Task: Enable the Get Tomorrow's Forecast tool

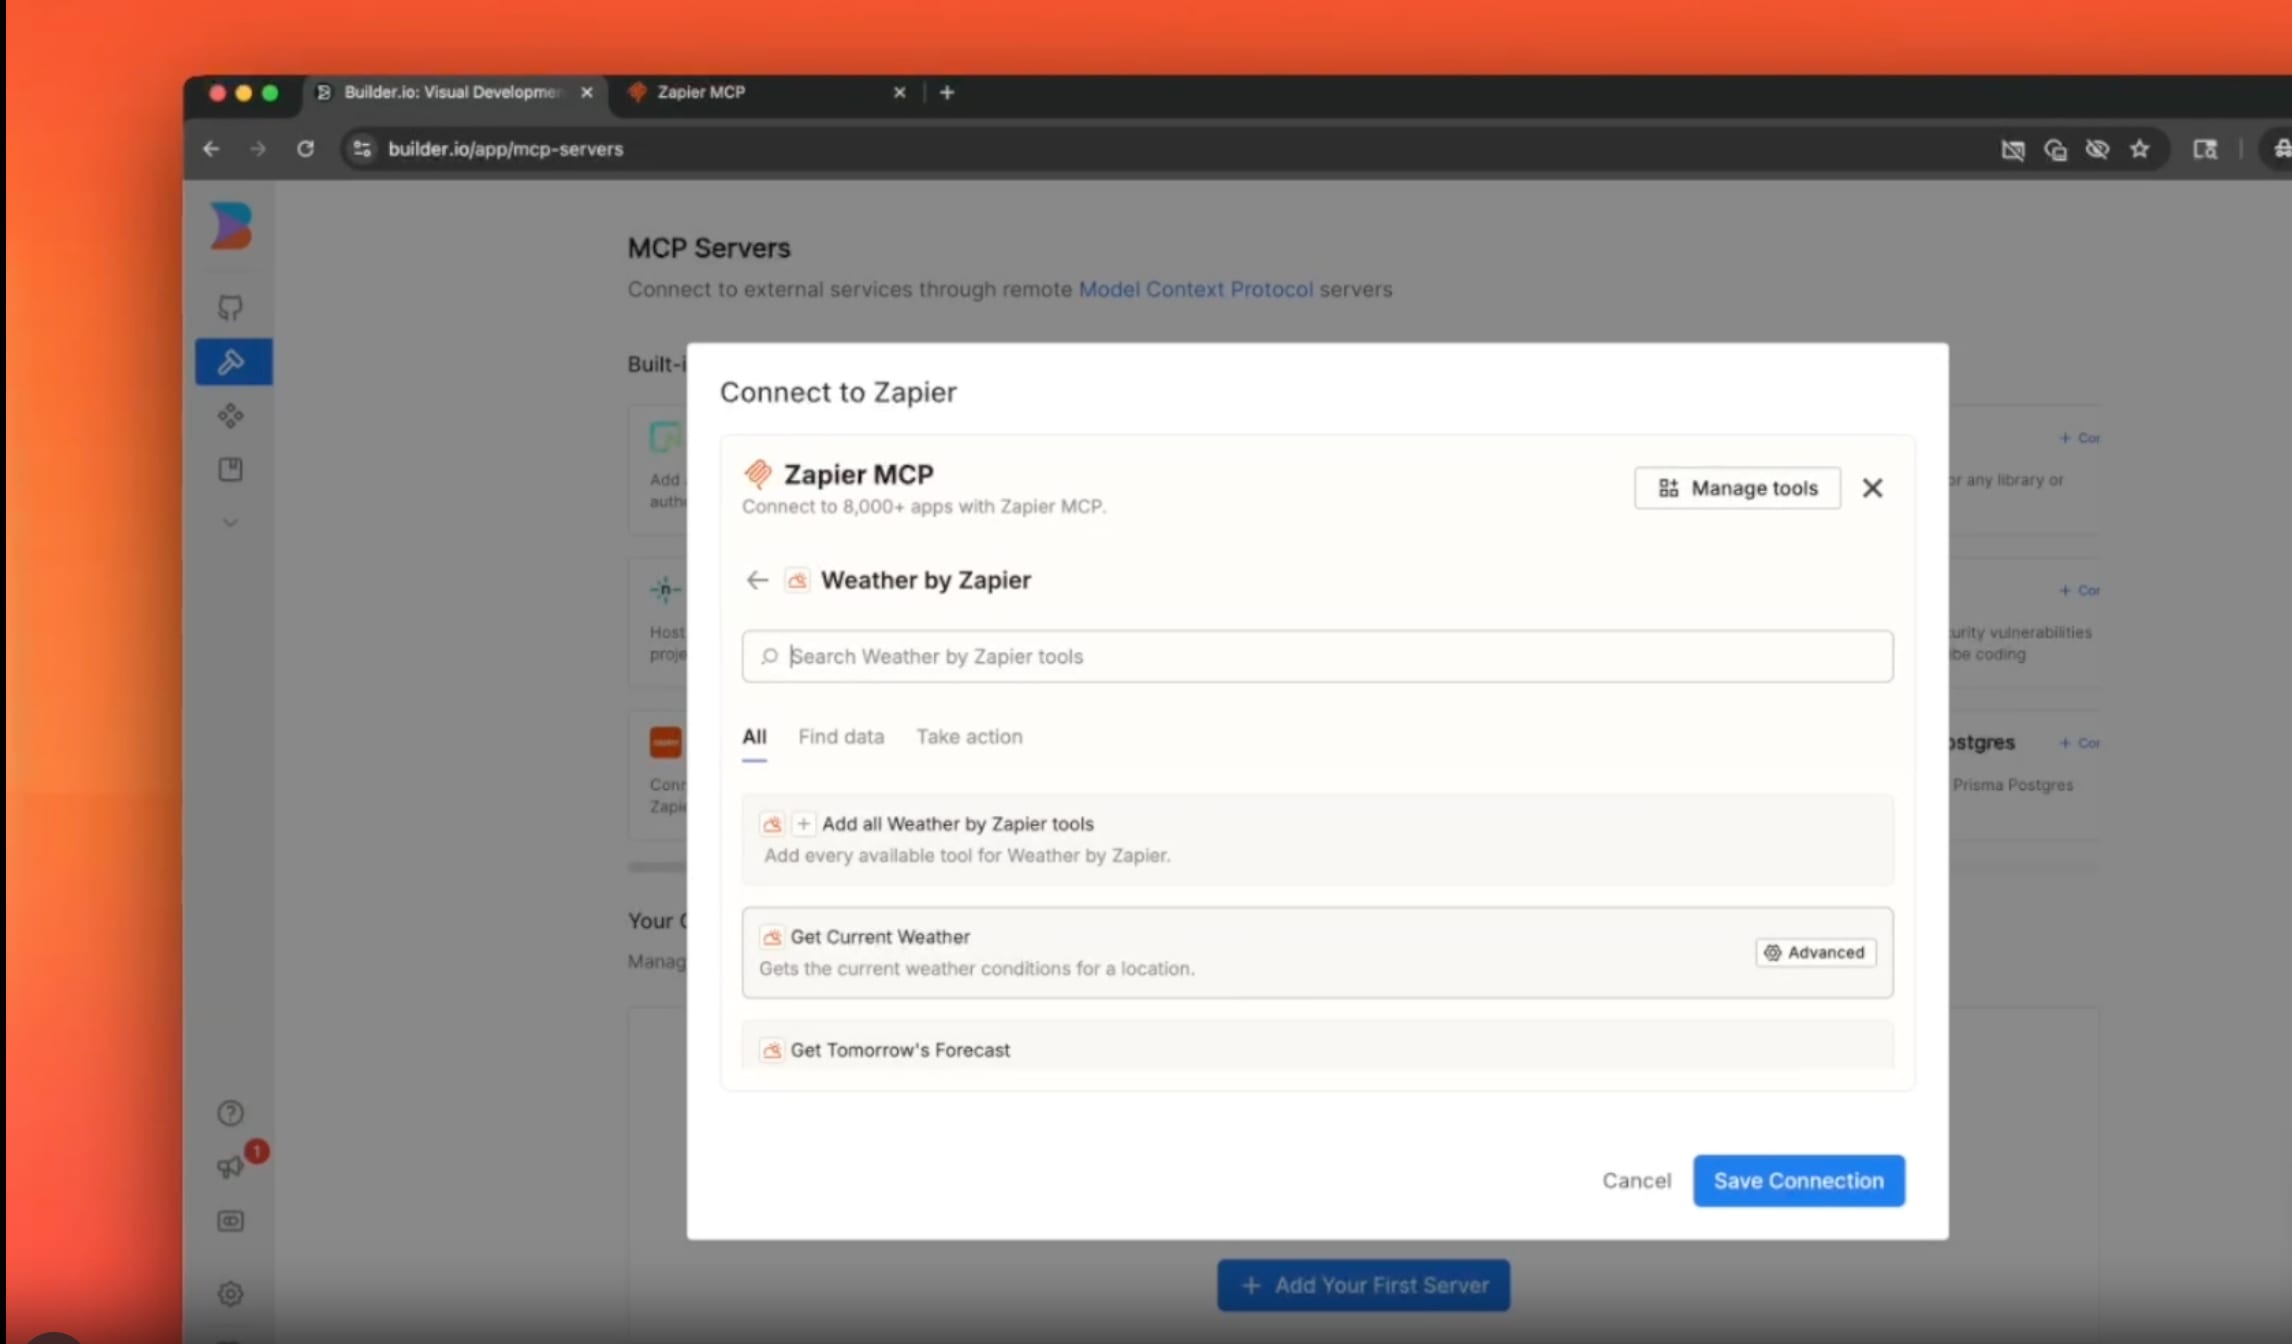Action: (x=900, y=1050)
